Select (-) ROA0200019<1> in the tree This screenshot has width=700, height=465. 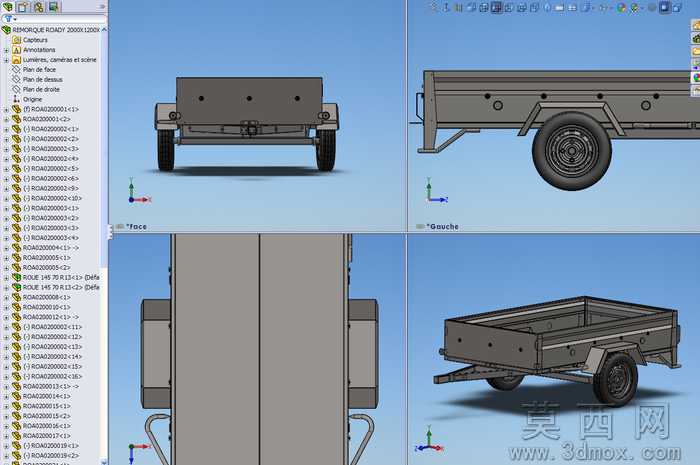(x=51, y=446)
